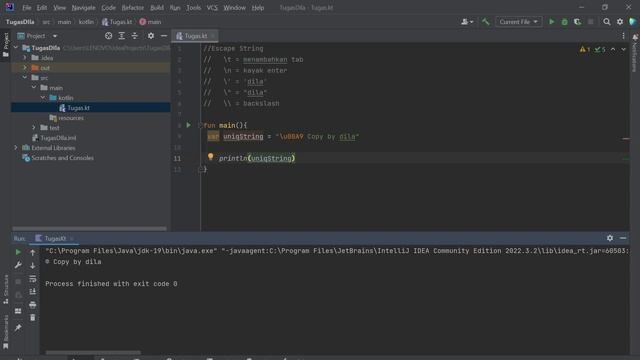Pin the Run tab
Screen dimensions: 640x360
18,328
